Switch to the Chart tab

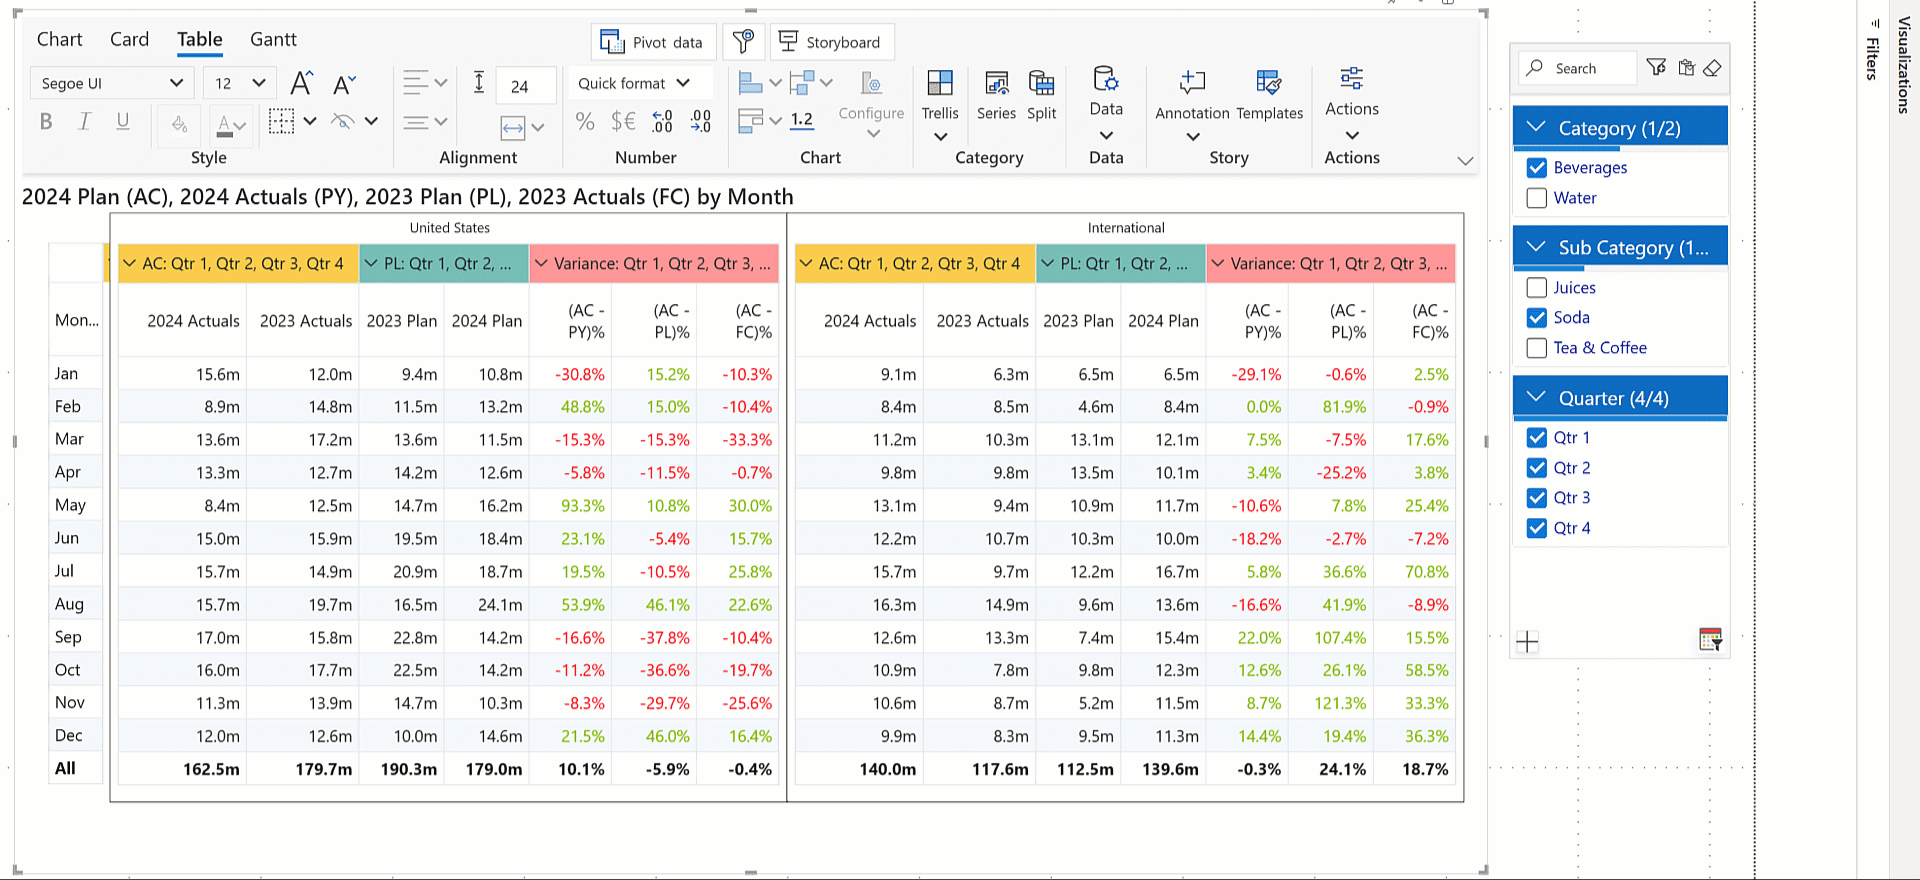coord(59,40)
